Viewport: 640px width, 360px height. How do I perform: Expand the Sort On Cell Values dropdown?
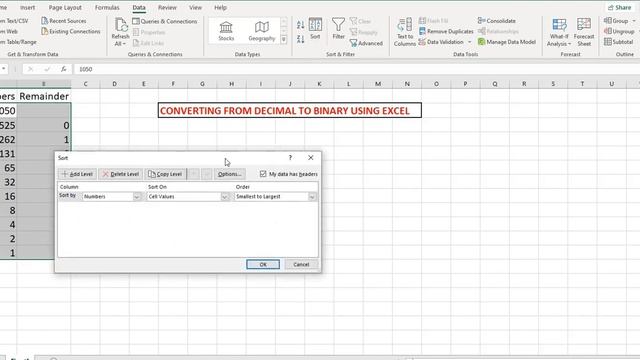point(224,197)
